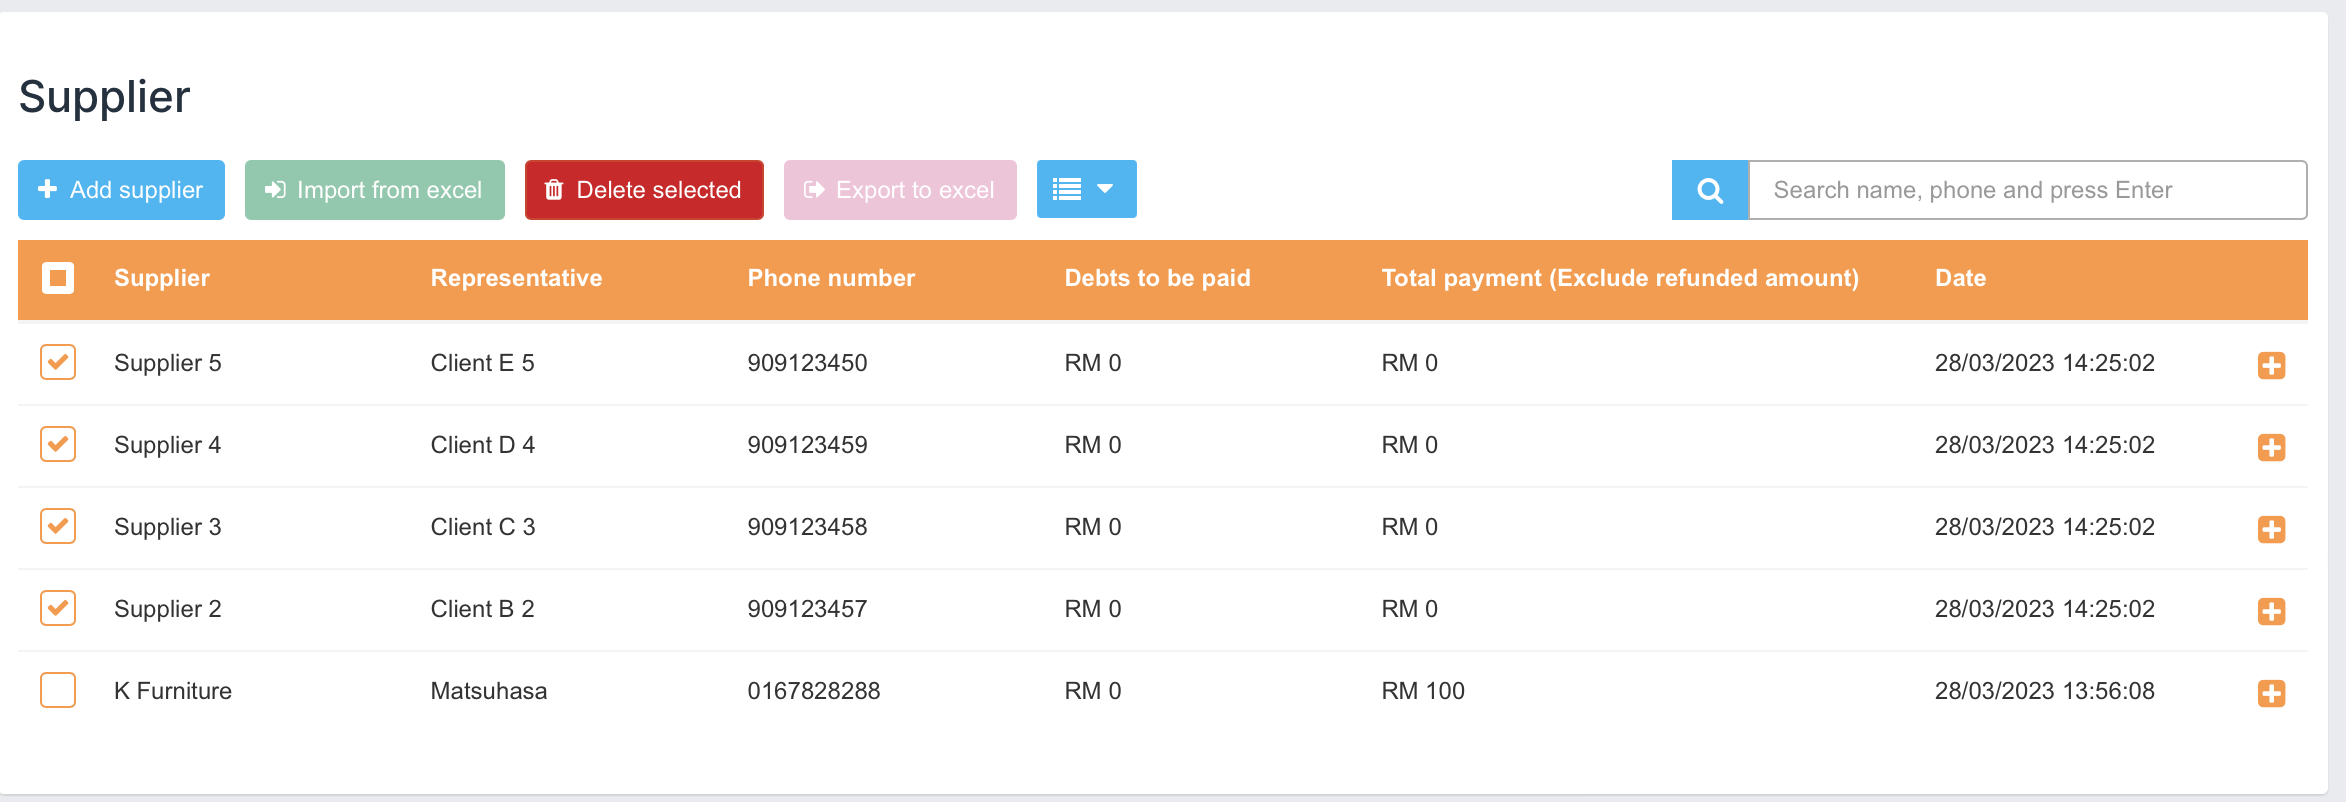Open the list view columns dropdown

[1086, 189]
